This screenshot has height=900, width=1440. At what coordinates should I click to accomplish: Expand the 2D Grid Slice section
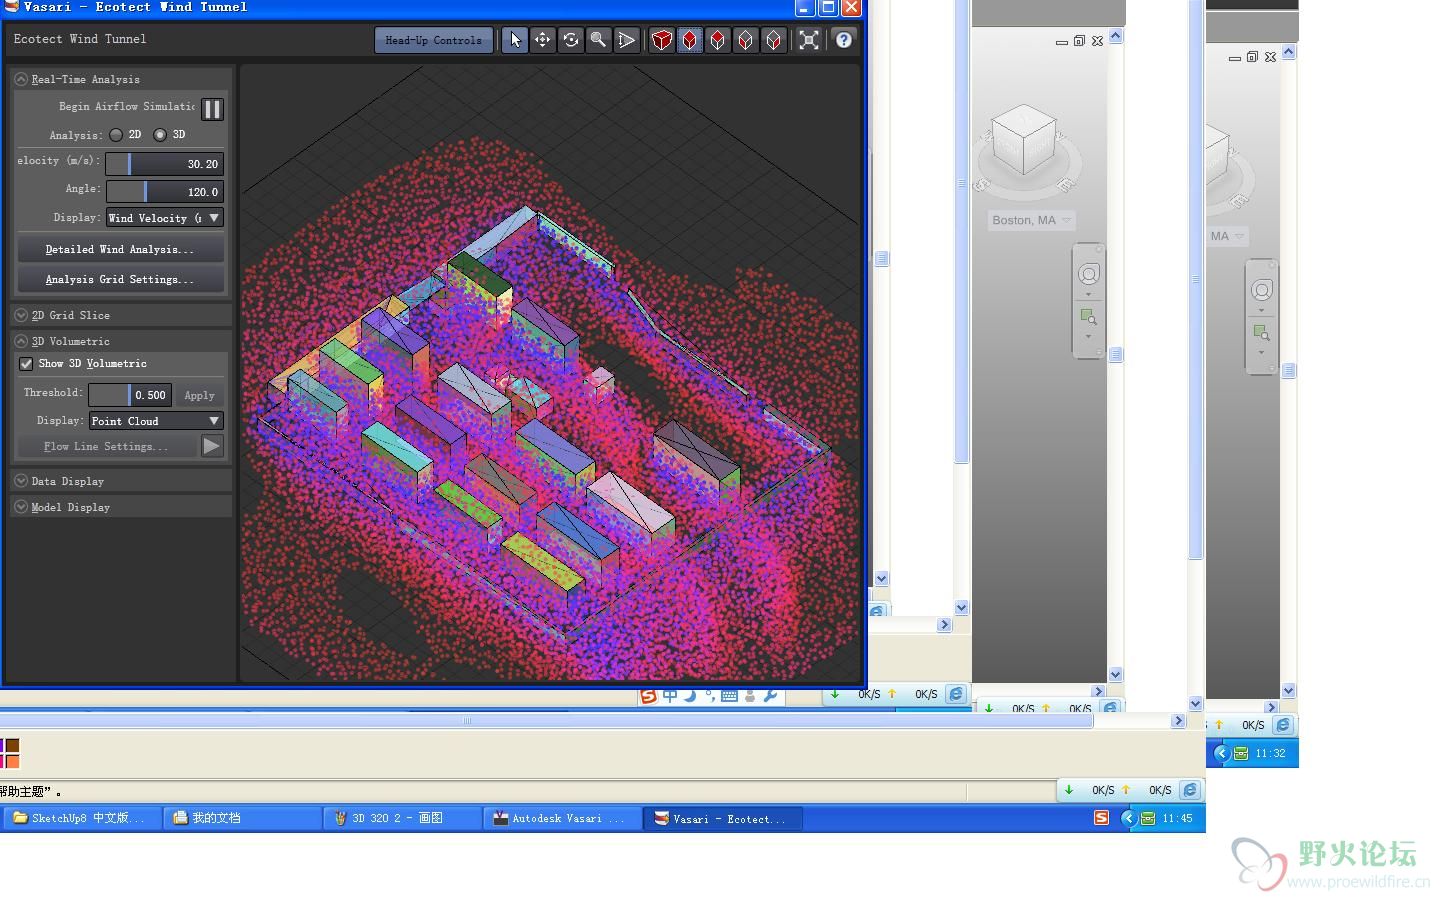(21, 315)
